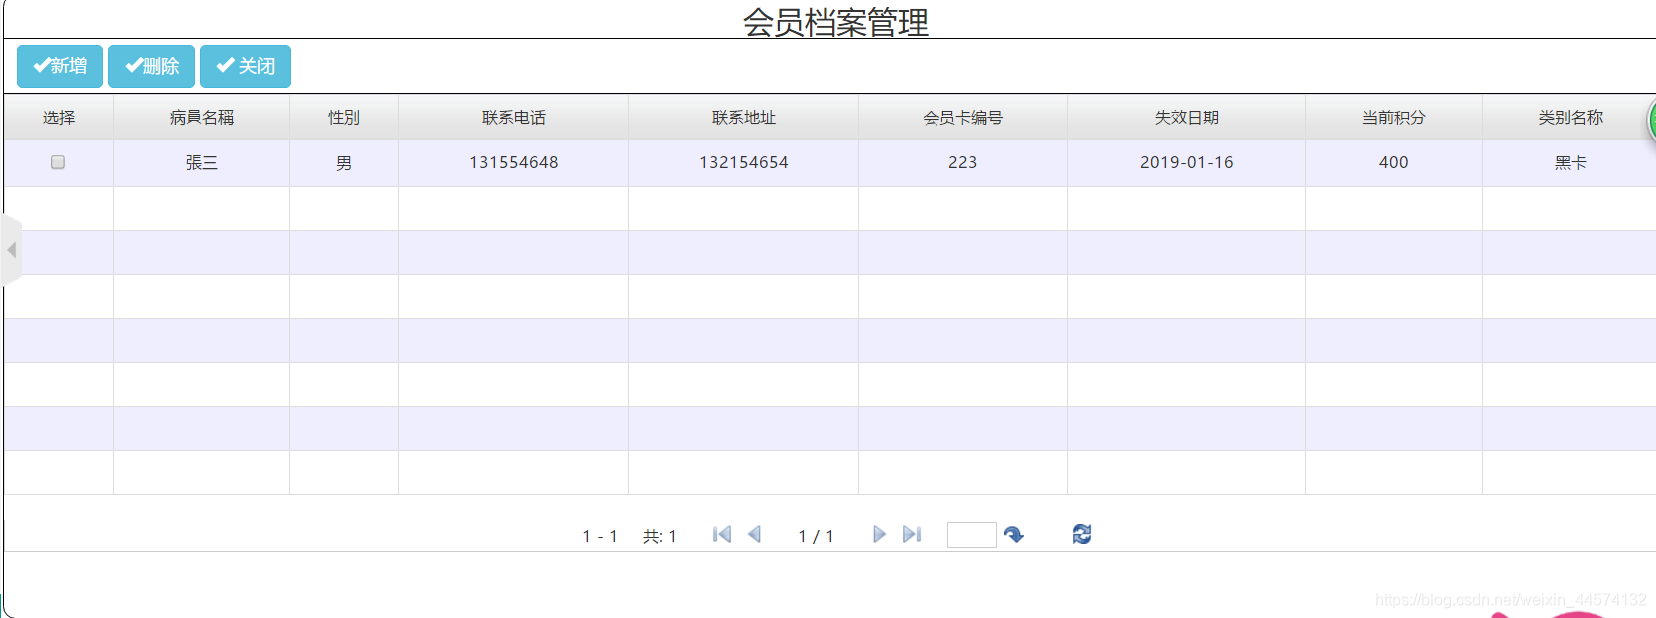Go to next page arrow

879,534
